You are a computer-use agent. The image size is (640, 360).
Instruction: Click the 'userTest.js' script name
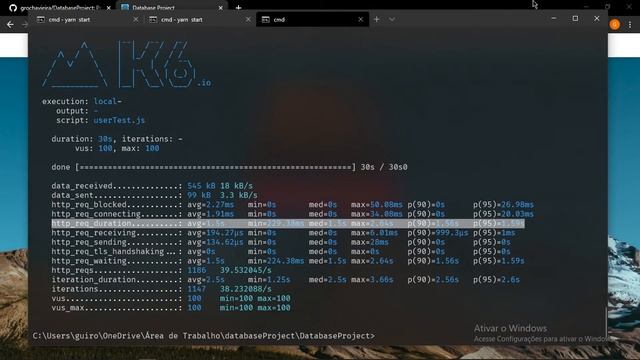(119, 120)
